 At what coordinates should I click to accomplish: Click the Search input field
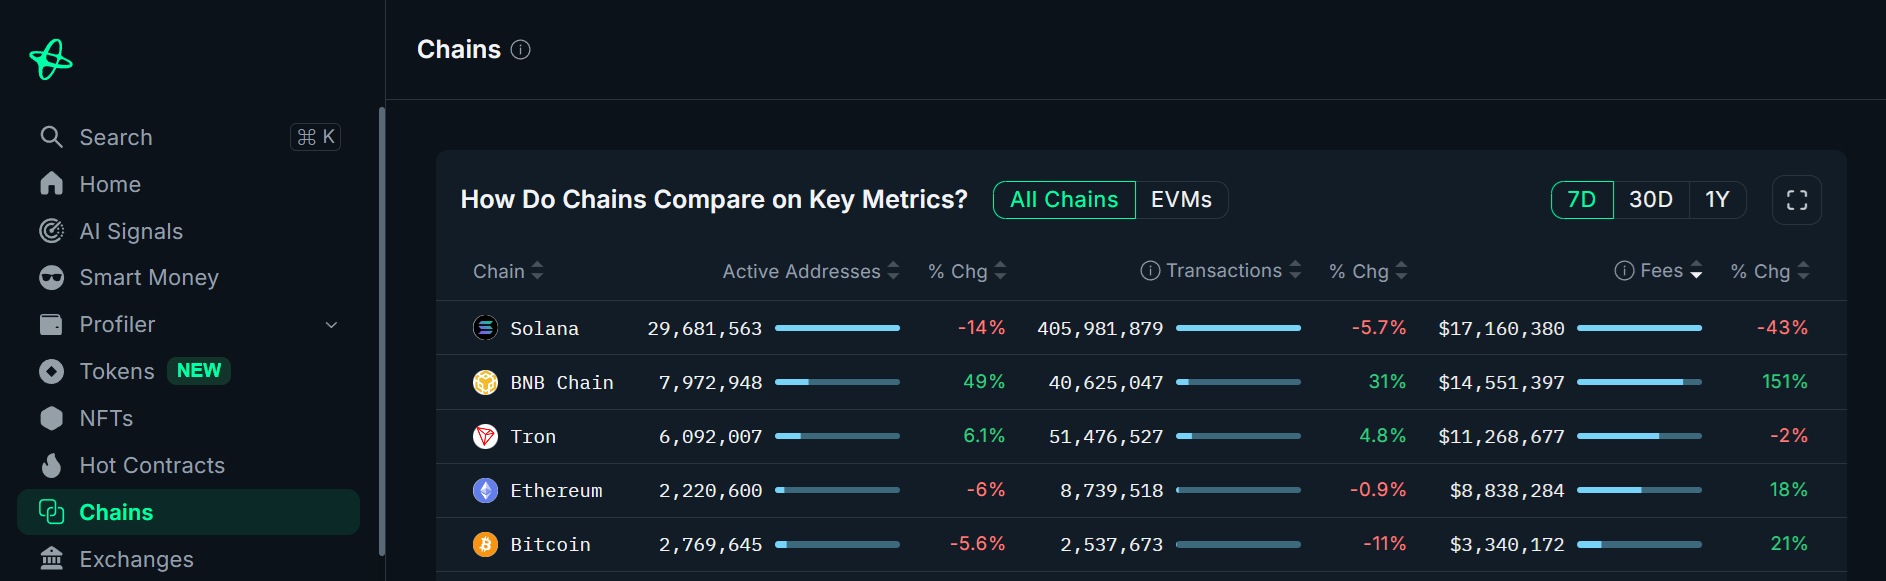point(188,137)
